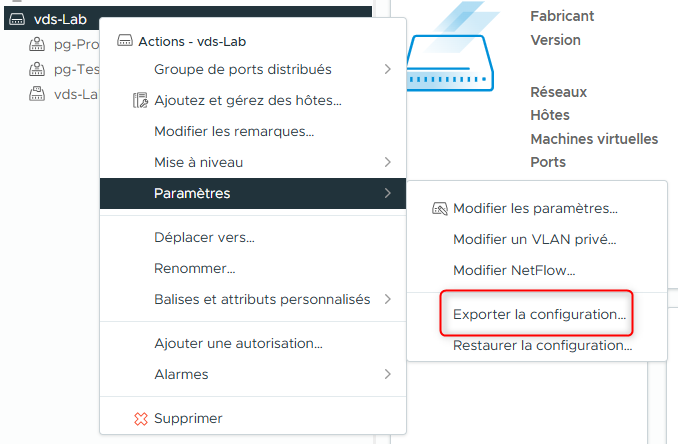Click the add and manage hosts icon

141,100
